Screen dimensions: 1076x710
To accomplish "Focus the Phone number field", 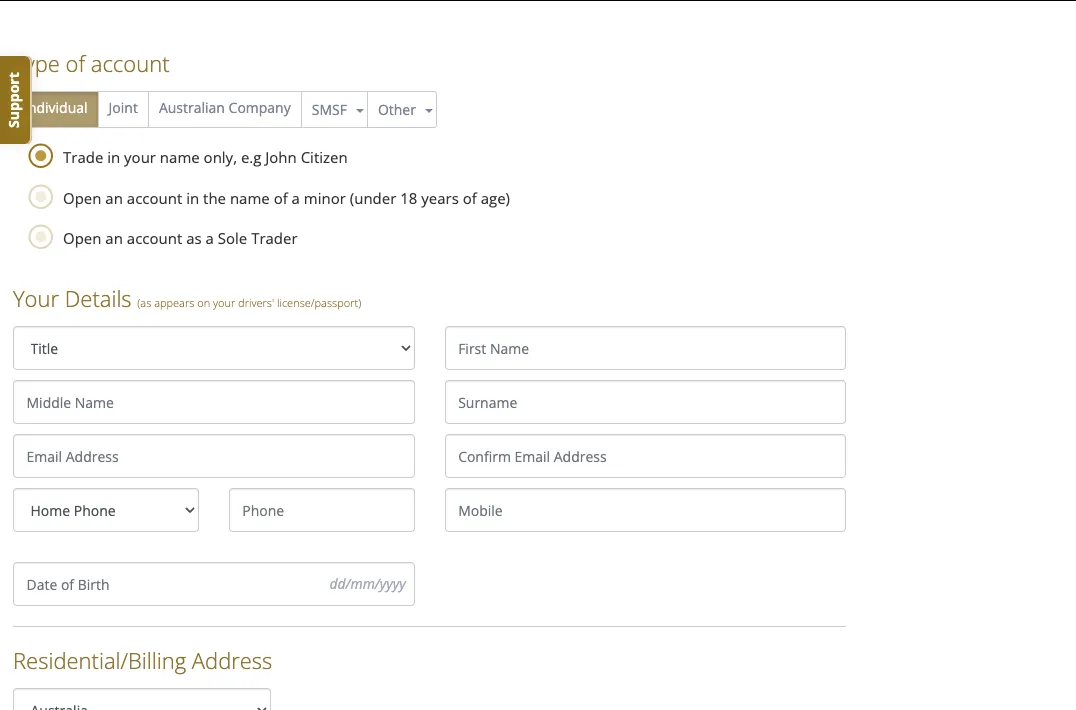I will pyautogui.click(x=322, y=510).
